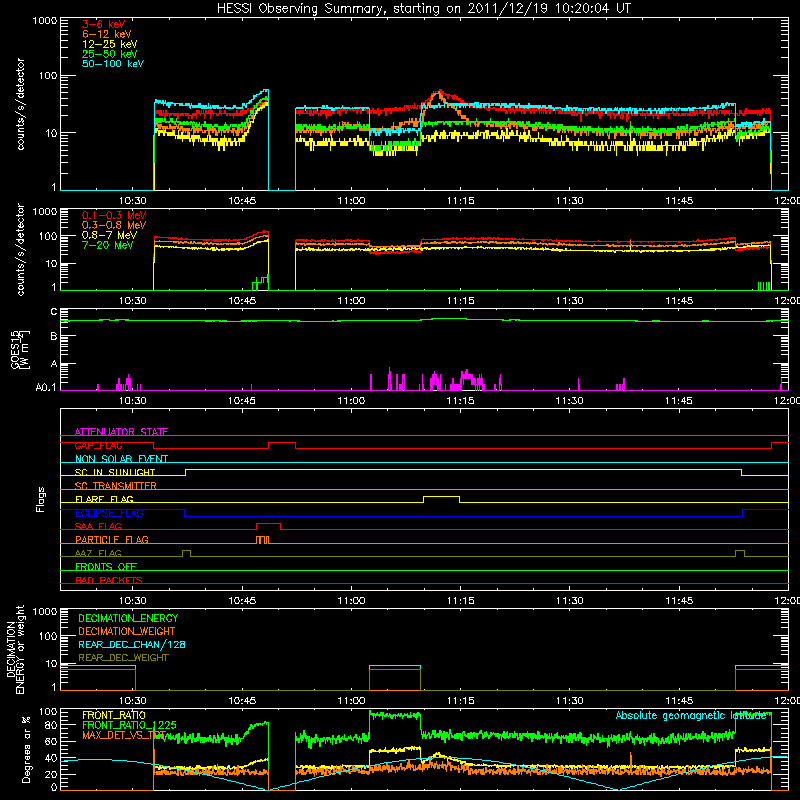
Task: Click the yellow 12-25 keV legend entry
Action: [109, 44]
